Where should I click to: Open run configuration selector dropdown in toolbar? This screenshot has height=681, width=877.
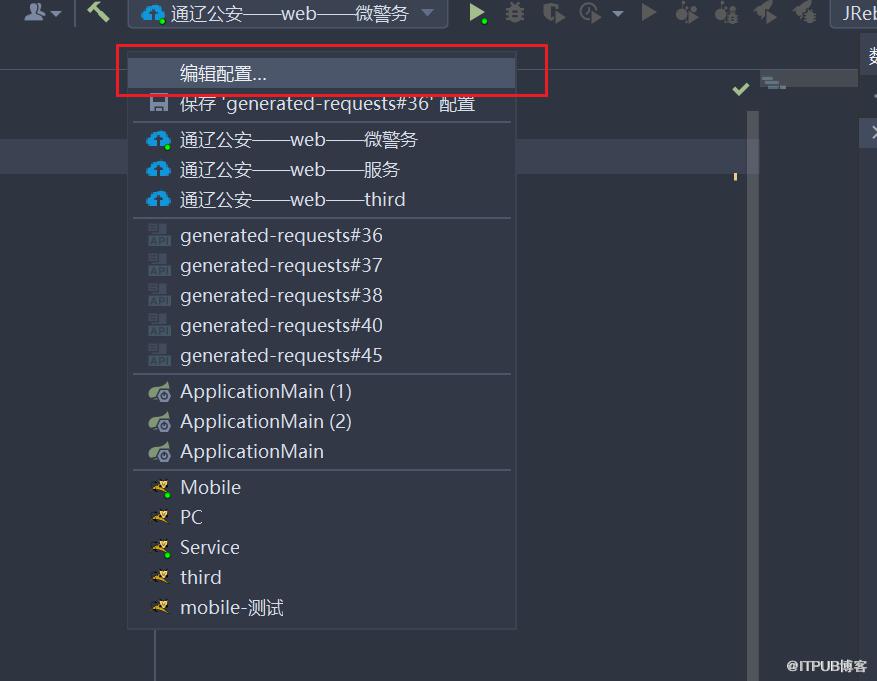coord(288,12)
